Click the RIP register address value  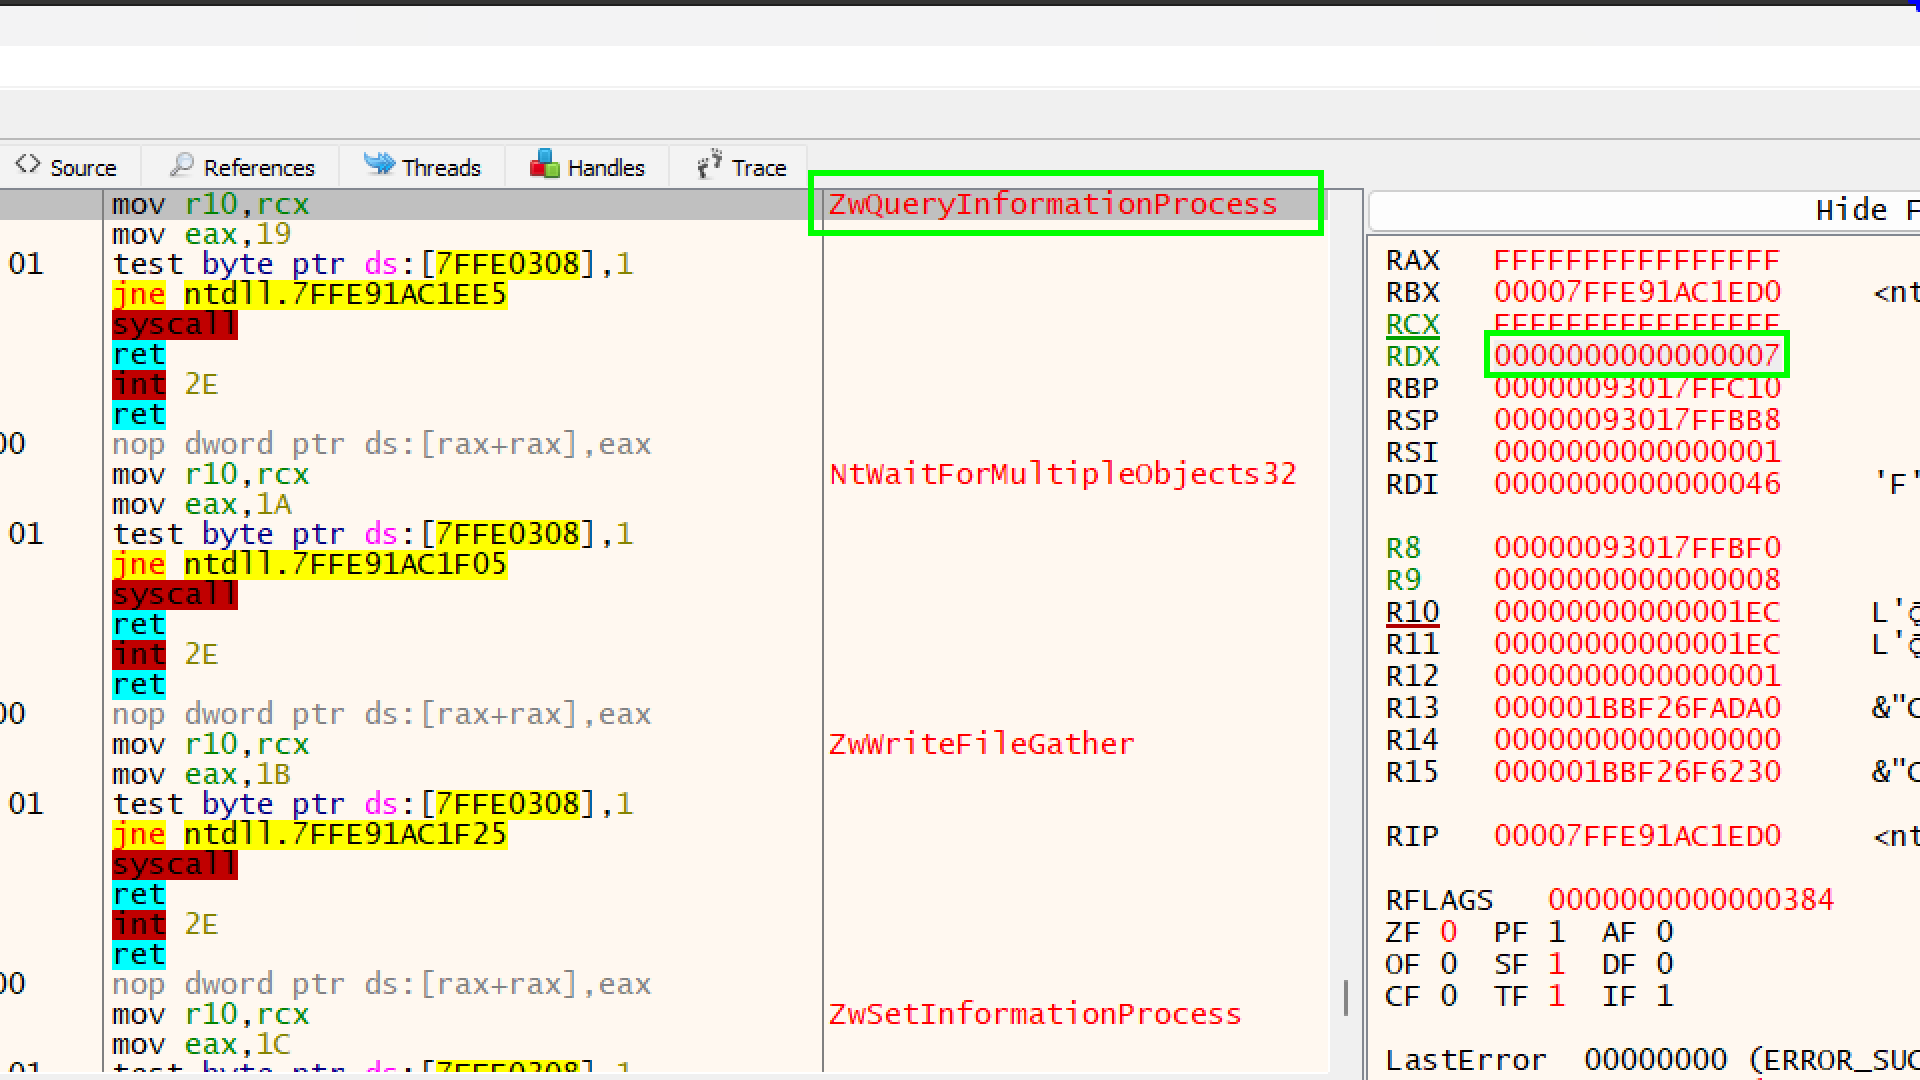pos(1636,836)
